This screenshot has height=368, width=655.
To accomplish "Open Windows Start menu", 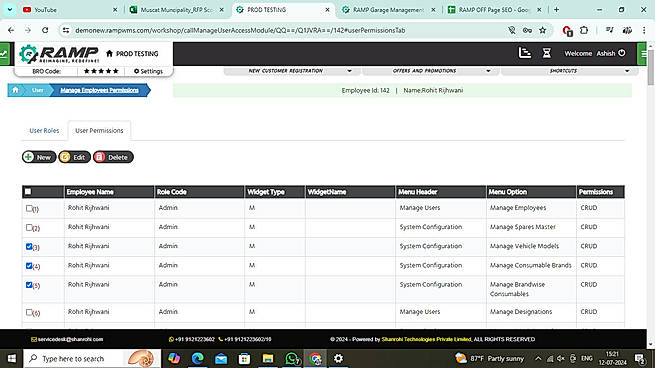I will pyautogui.click(x=12, y=358).
